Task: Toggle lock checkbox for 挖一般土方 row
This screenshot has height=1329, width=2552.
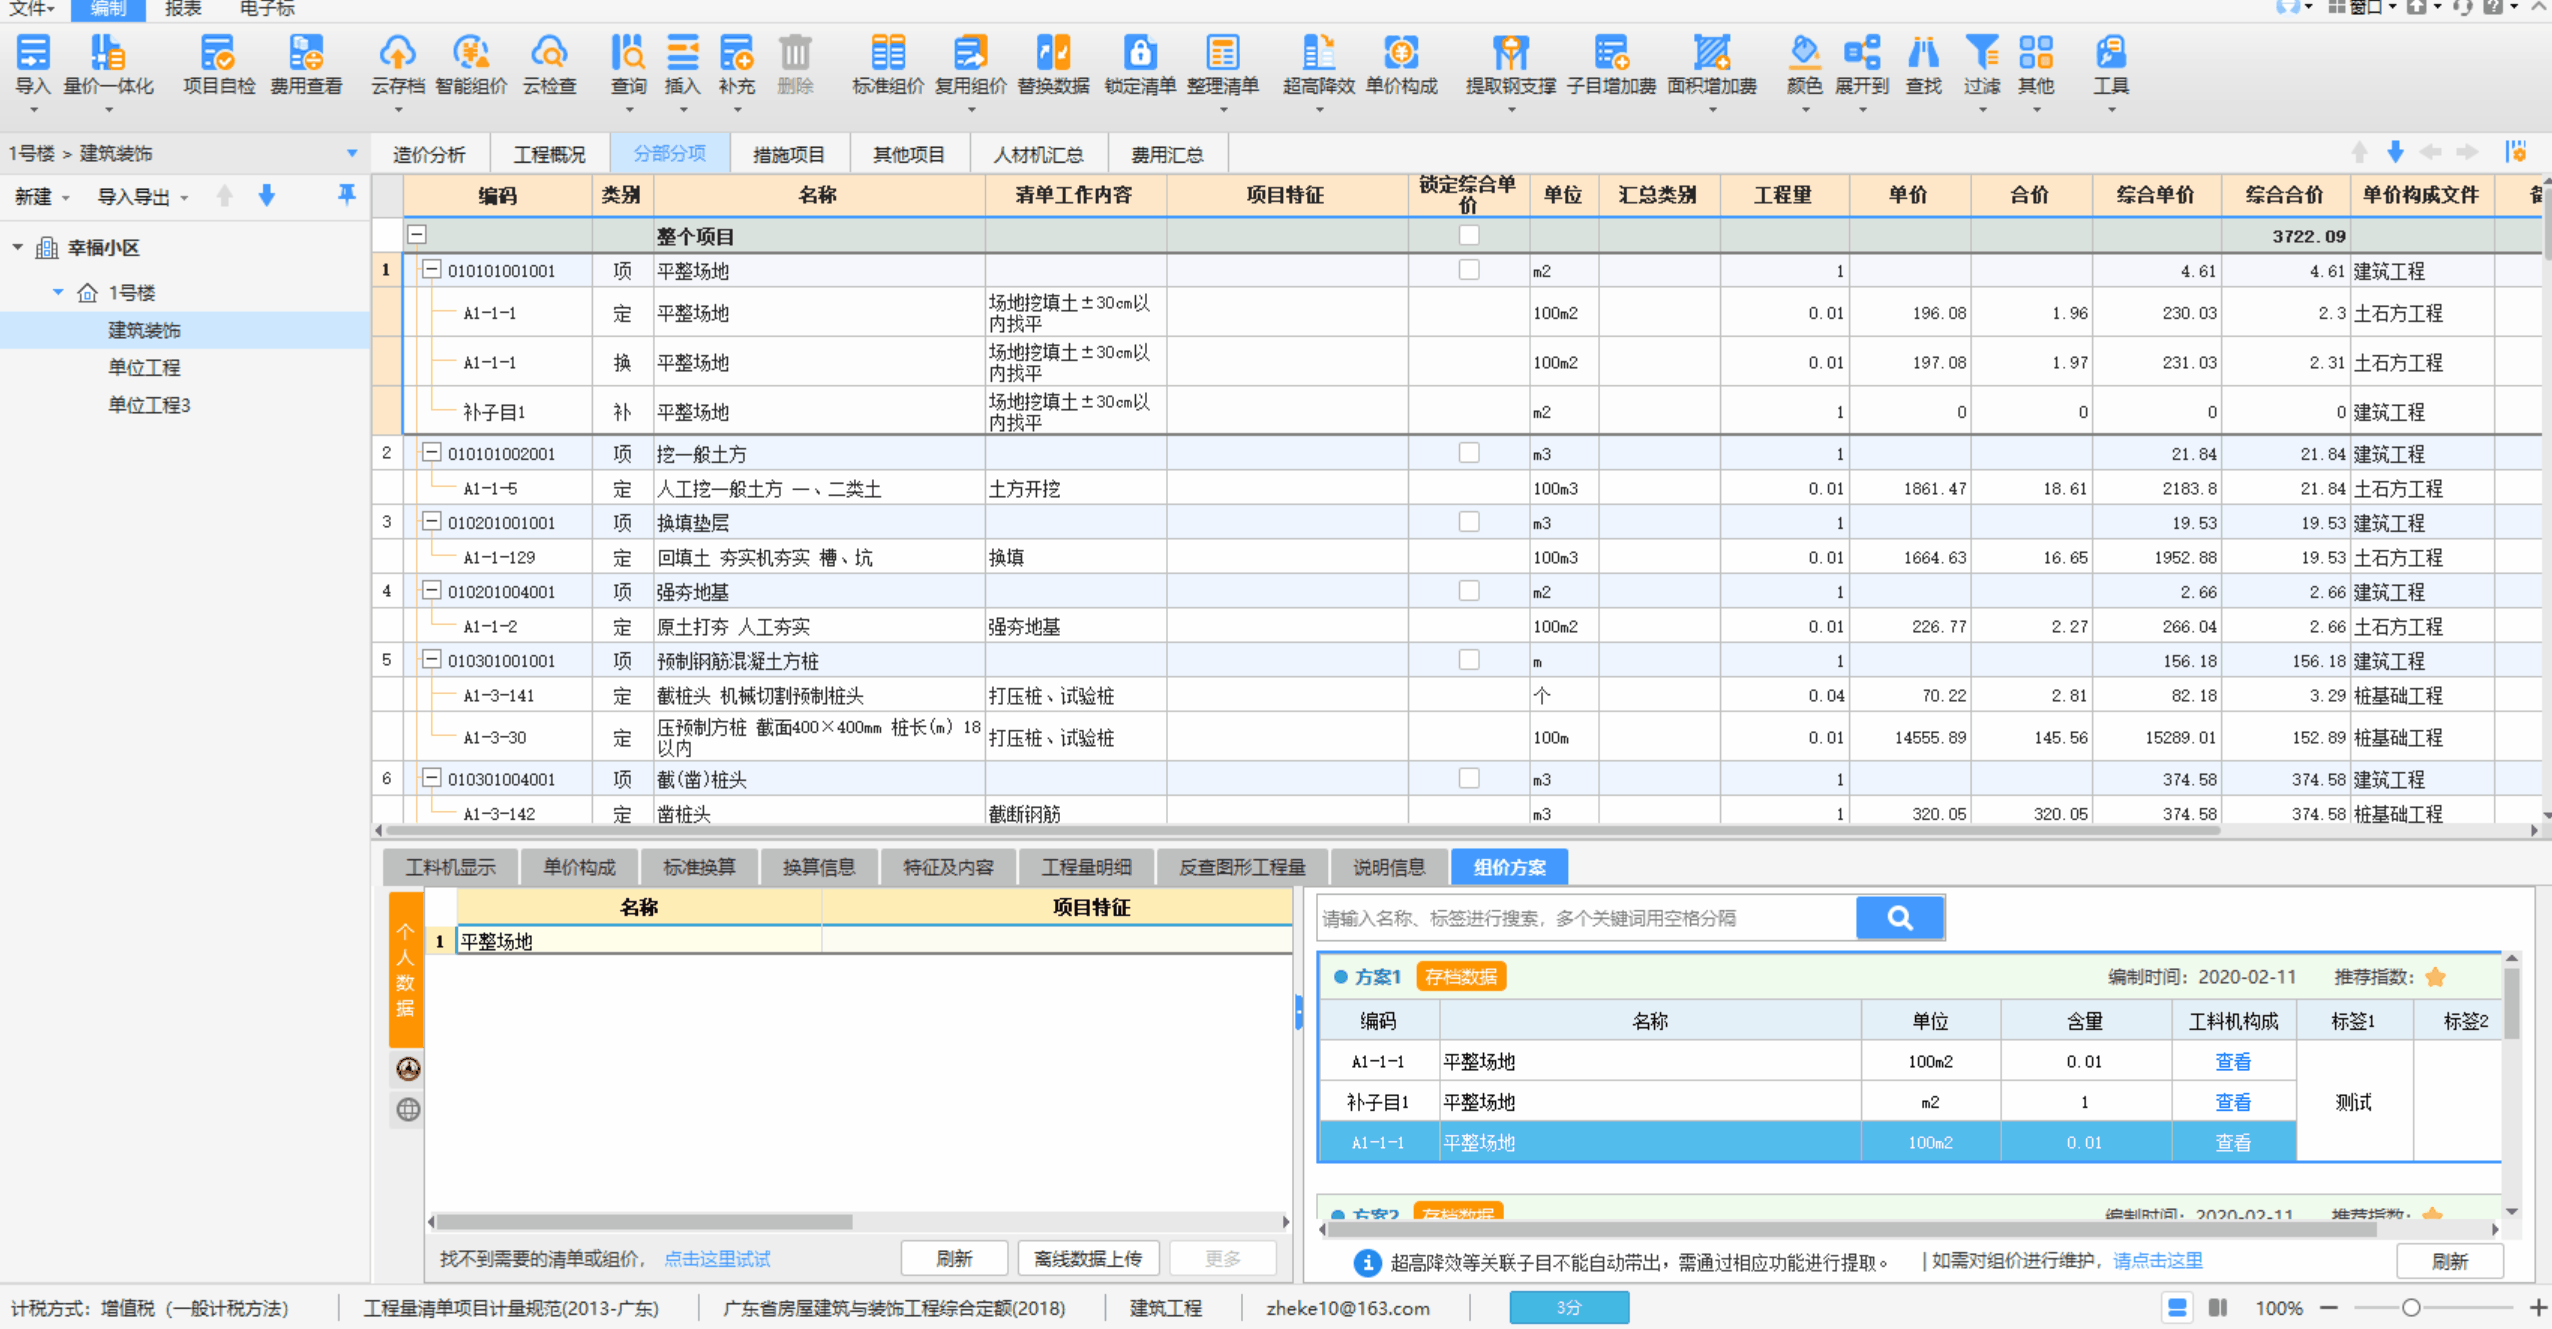Action: (1468, 453)
